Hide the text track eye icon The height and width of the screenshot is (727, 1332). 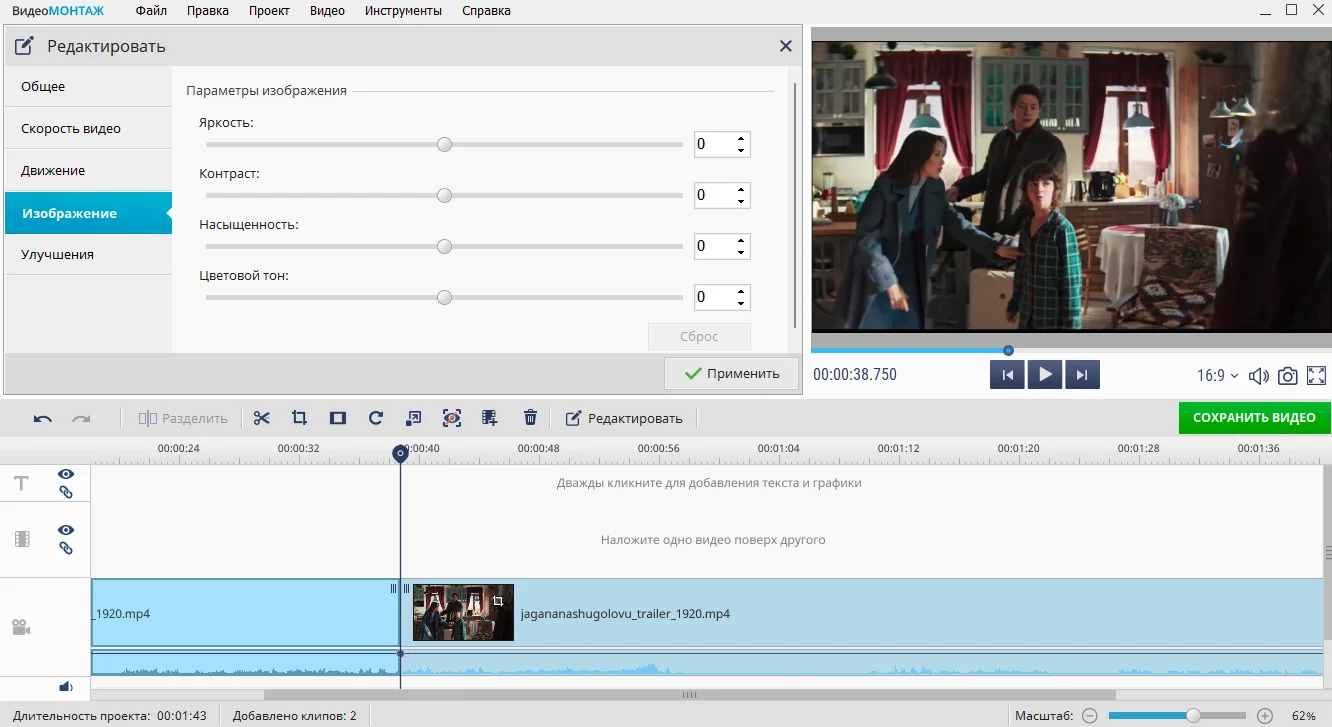click(66, 474)
